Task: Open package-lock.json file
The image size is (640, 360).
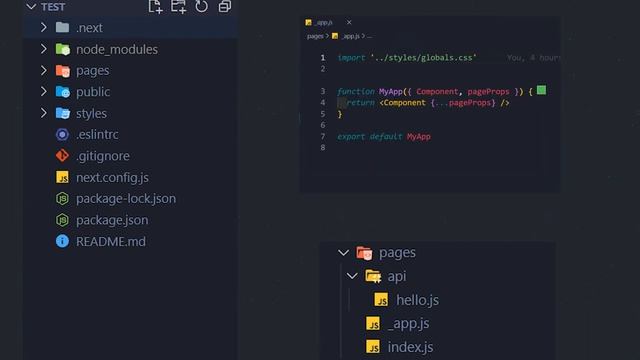Action: (126, 199)
